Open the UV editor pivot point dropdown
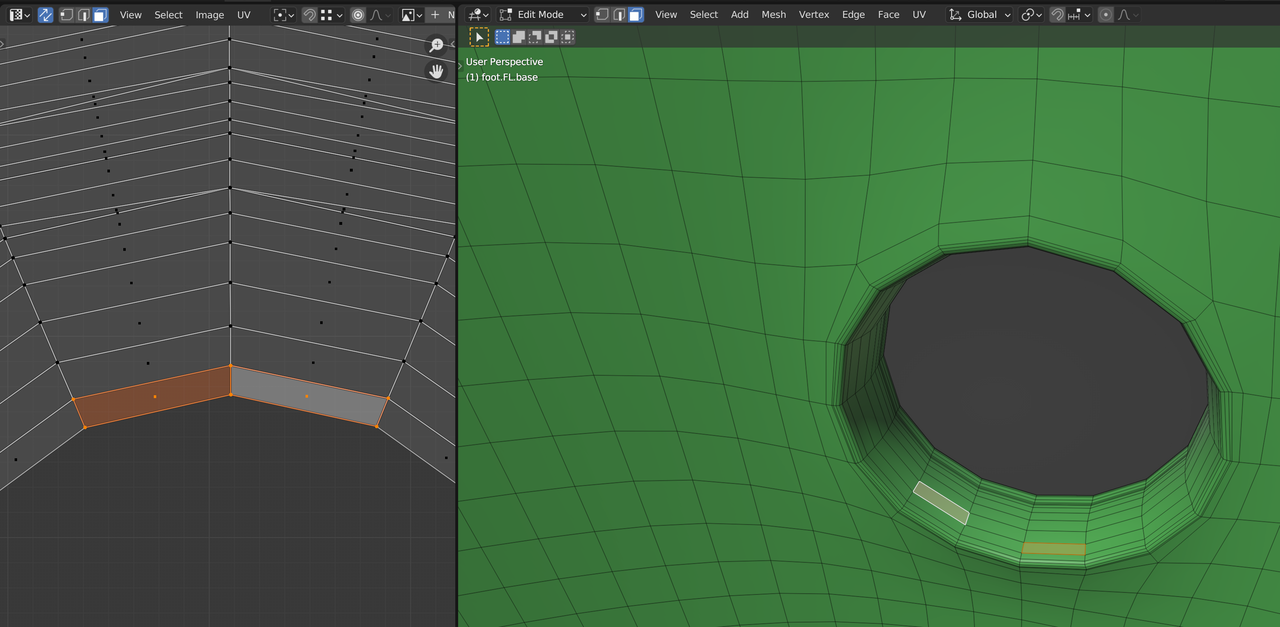 [x=284, y=15]
